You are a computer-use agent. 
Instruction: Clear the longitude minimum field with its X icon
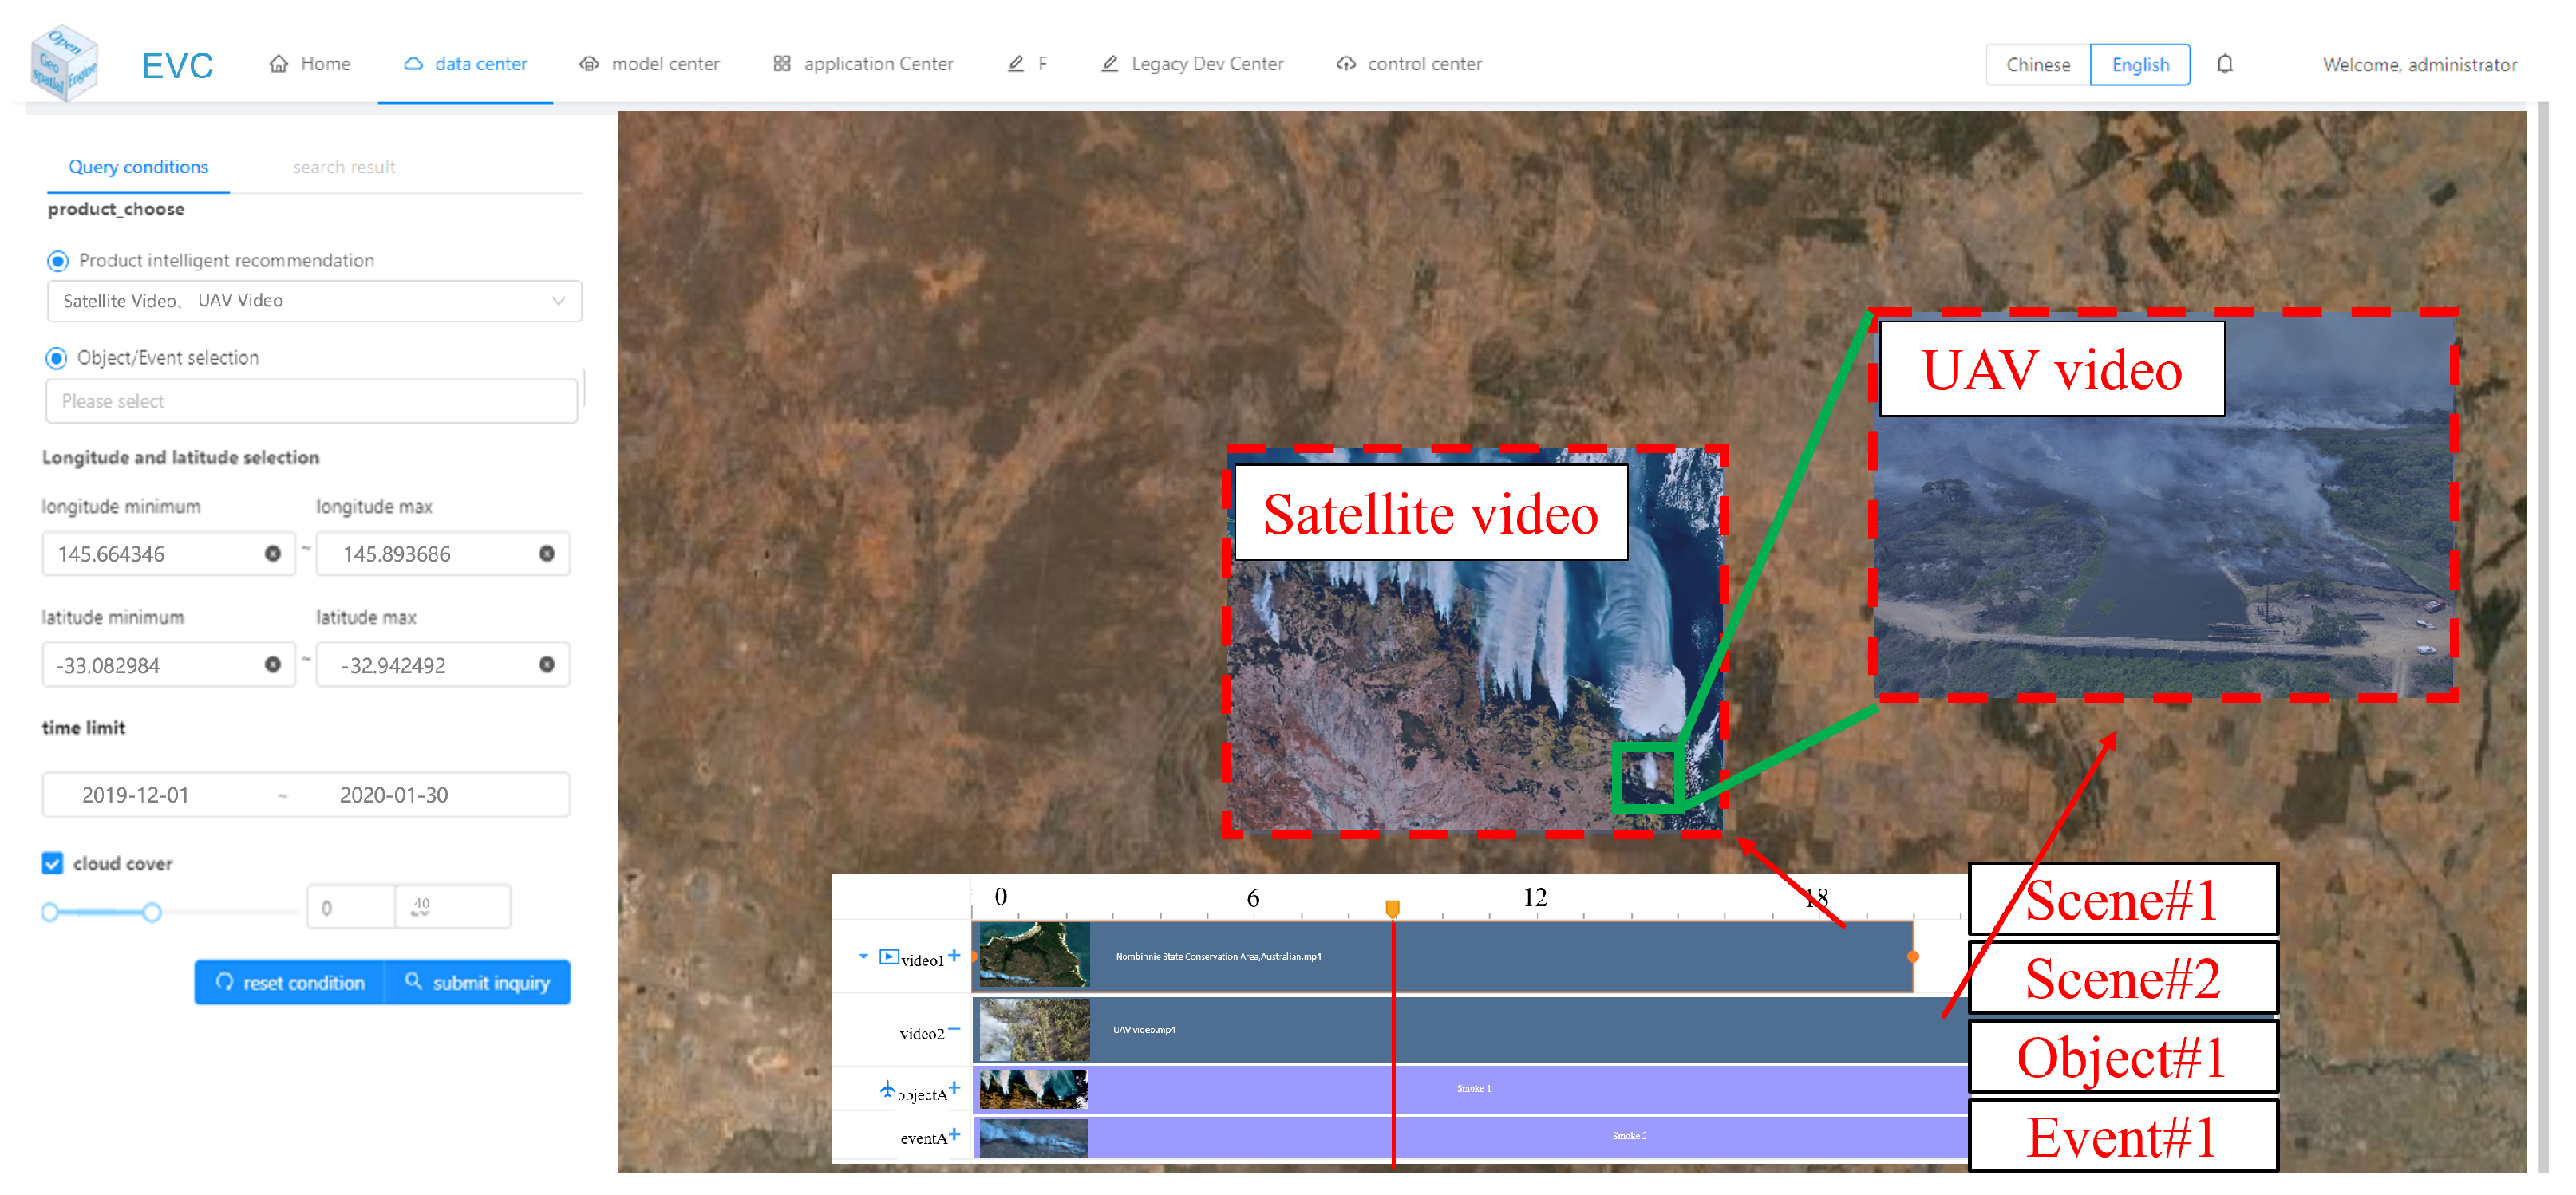272,553
